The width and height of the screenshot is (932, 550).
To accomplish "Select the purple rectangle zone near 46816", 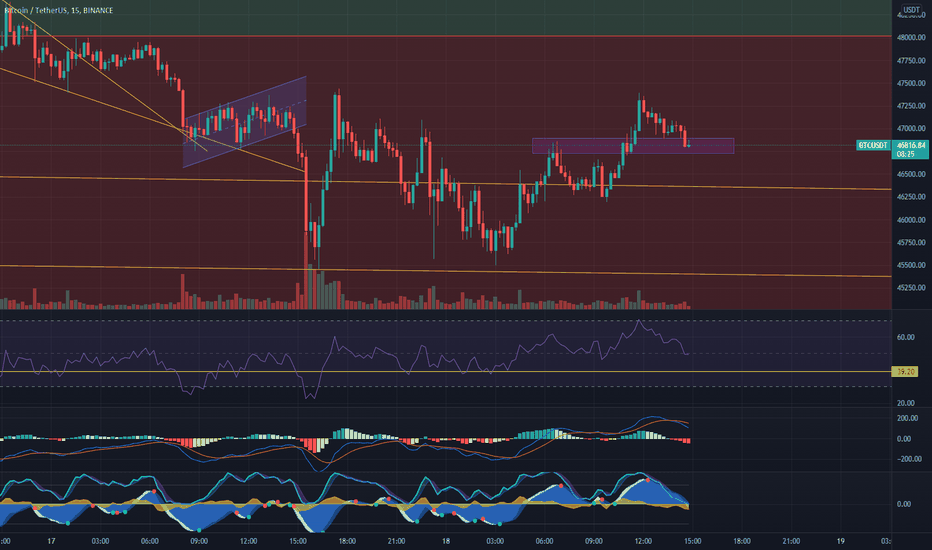I will pos(633,146).
